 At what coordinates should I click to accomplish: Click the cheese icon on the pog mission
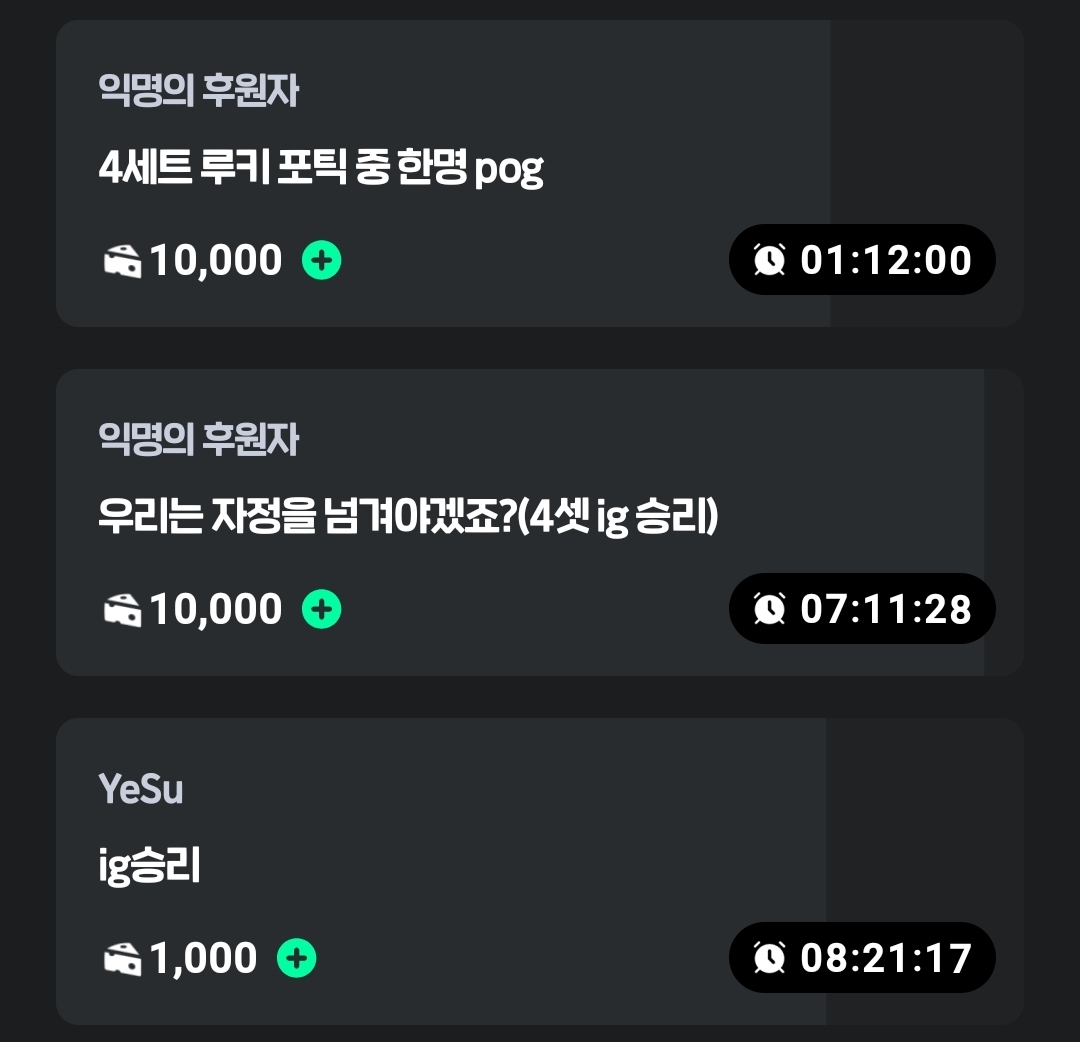point(122,262)
